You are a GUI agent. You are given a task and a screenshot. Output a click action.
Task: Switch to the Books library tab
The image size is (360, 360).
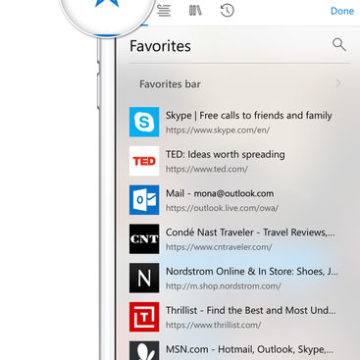[196, 11]
